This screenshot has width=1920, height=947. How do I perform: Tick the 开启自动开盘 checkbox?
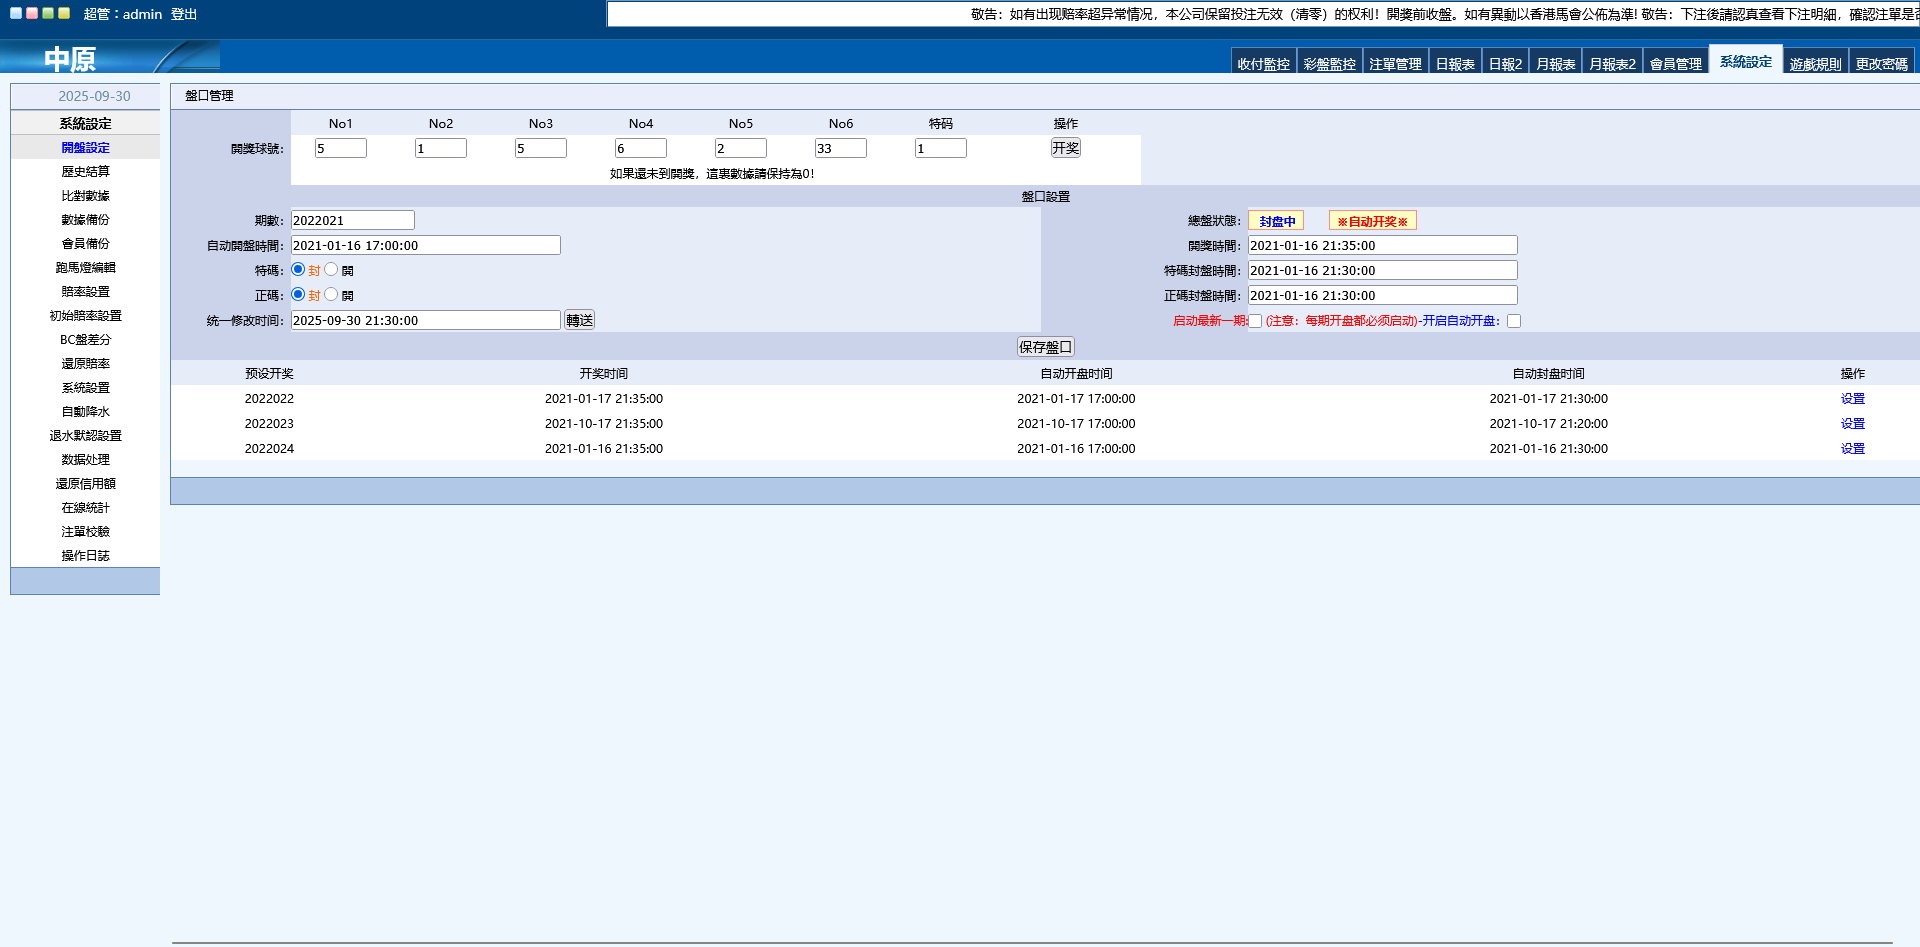pos(1514,321)
